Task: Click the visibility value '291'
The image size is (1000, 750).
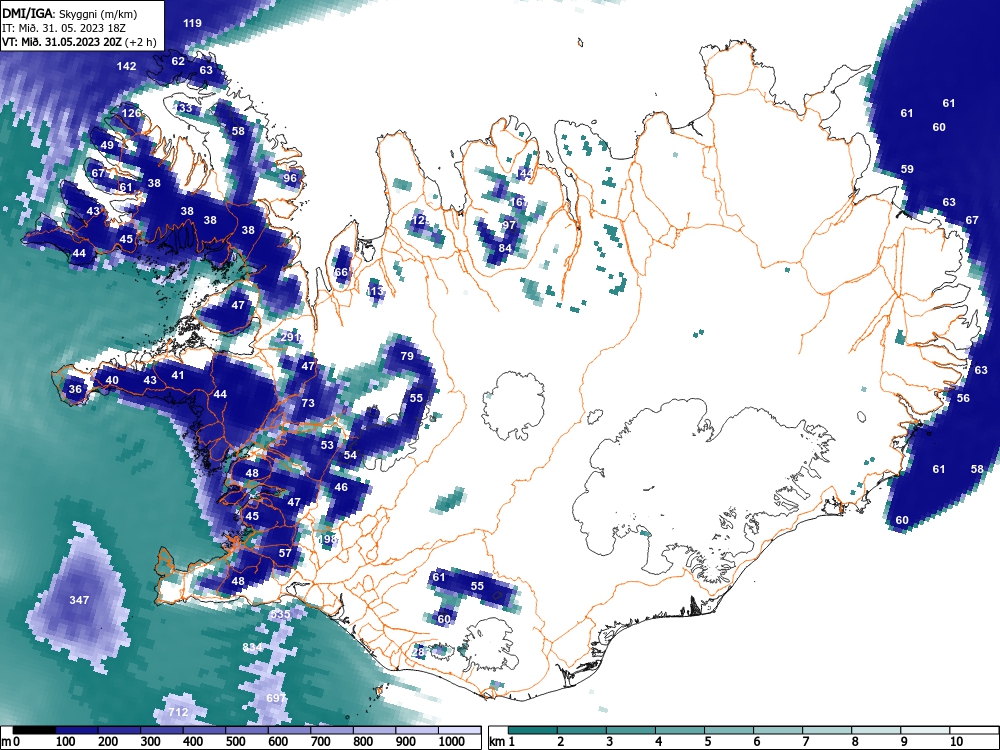Action: click(290, 337)
